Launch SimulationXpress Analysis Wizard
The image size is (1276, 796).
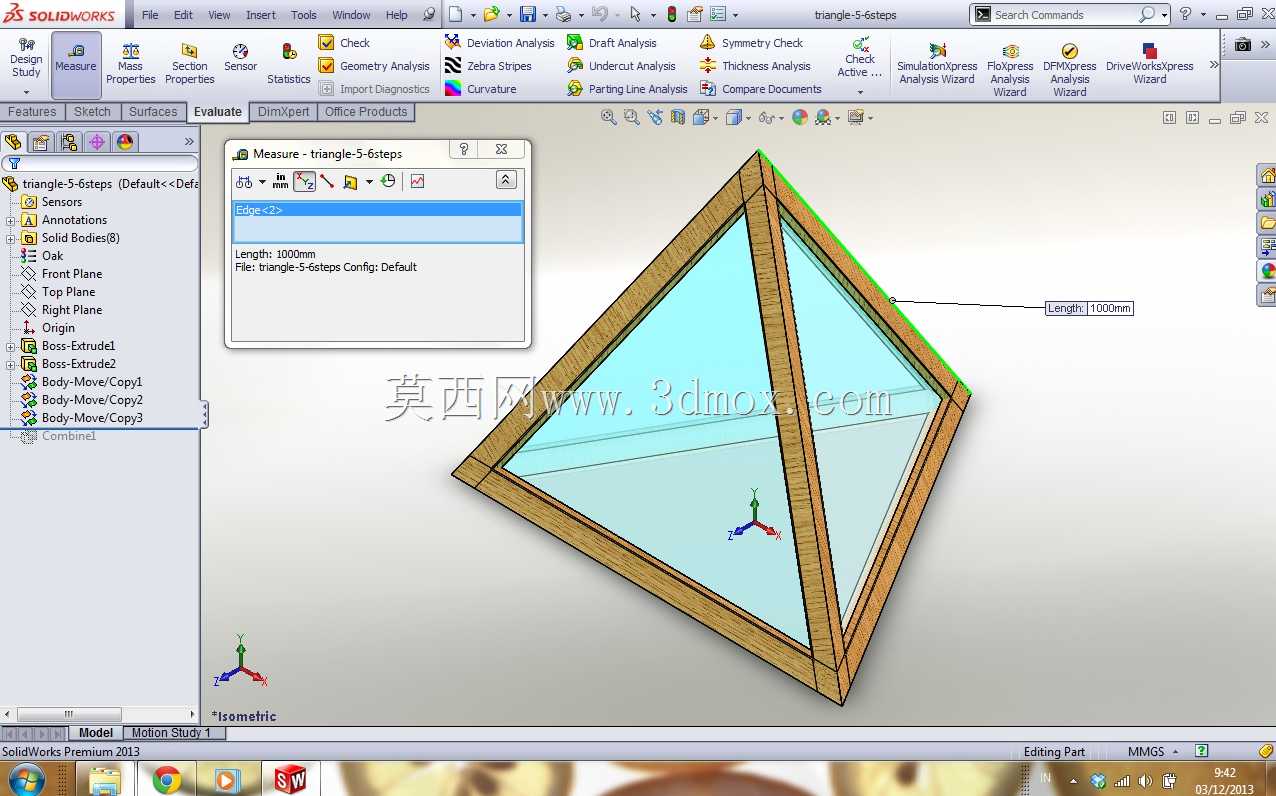coord(937,65)
